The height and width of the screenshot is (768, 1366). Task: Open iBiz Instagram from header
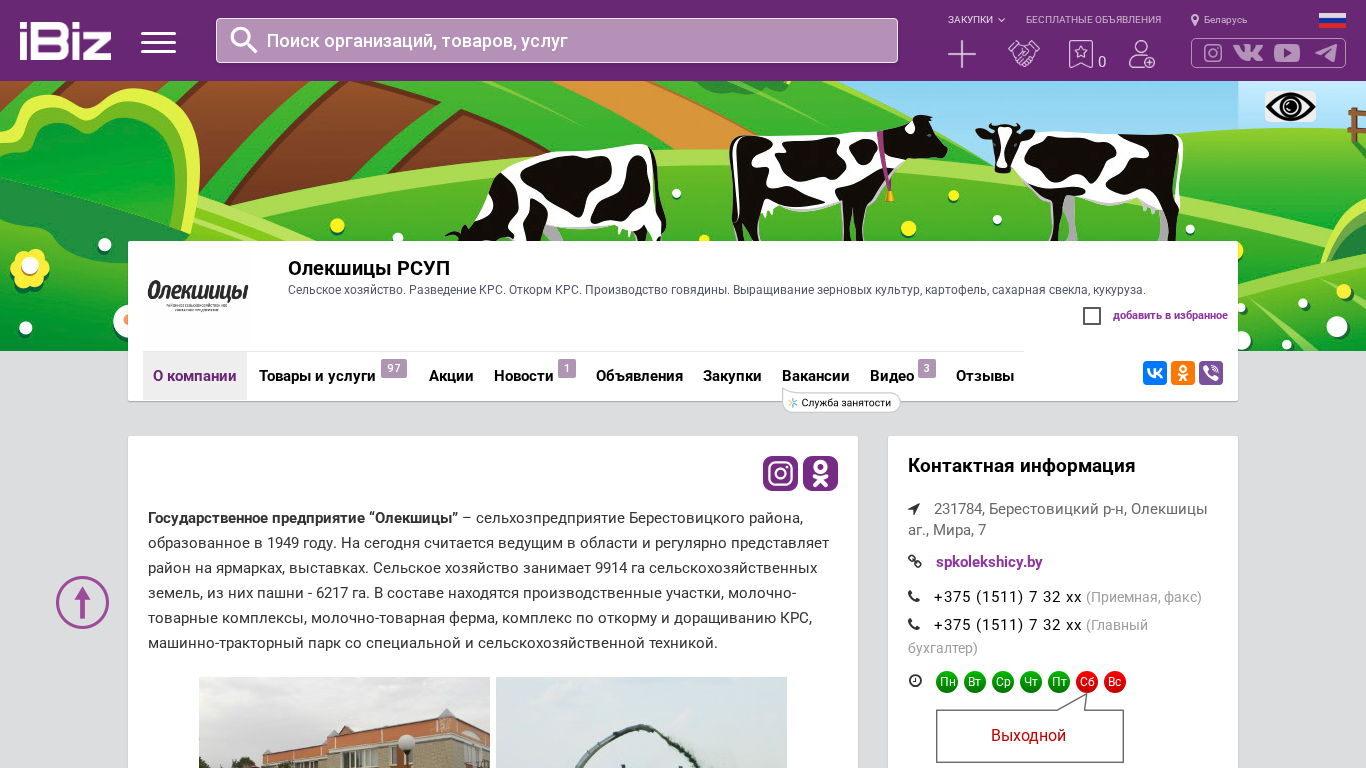point(1213,53)
